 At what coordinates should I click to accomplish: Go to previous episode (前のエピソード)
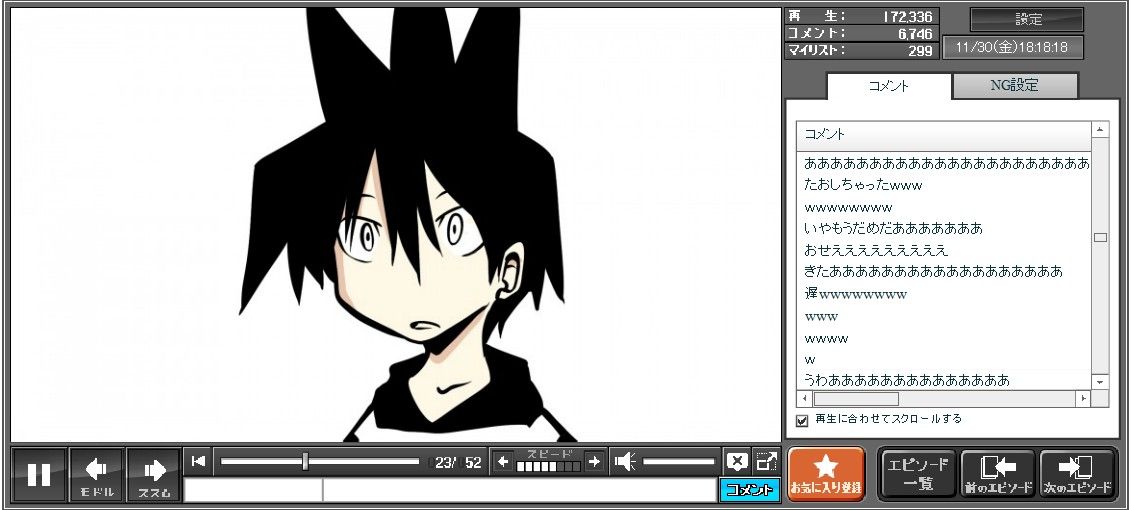point(997,474)
